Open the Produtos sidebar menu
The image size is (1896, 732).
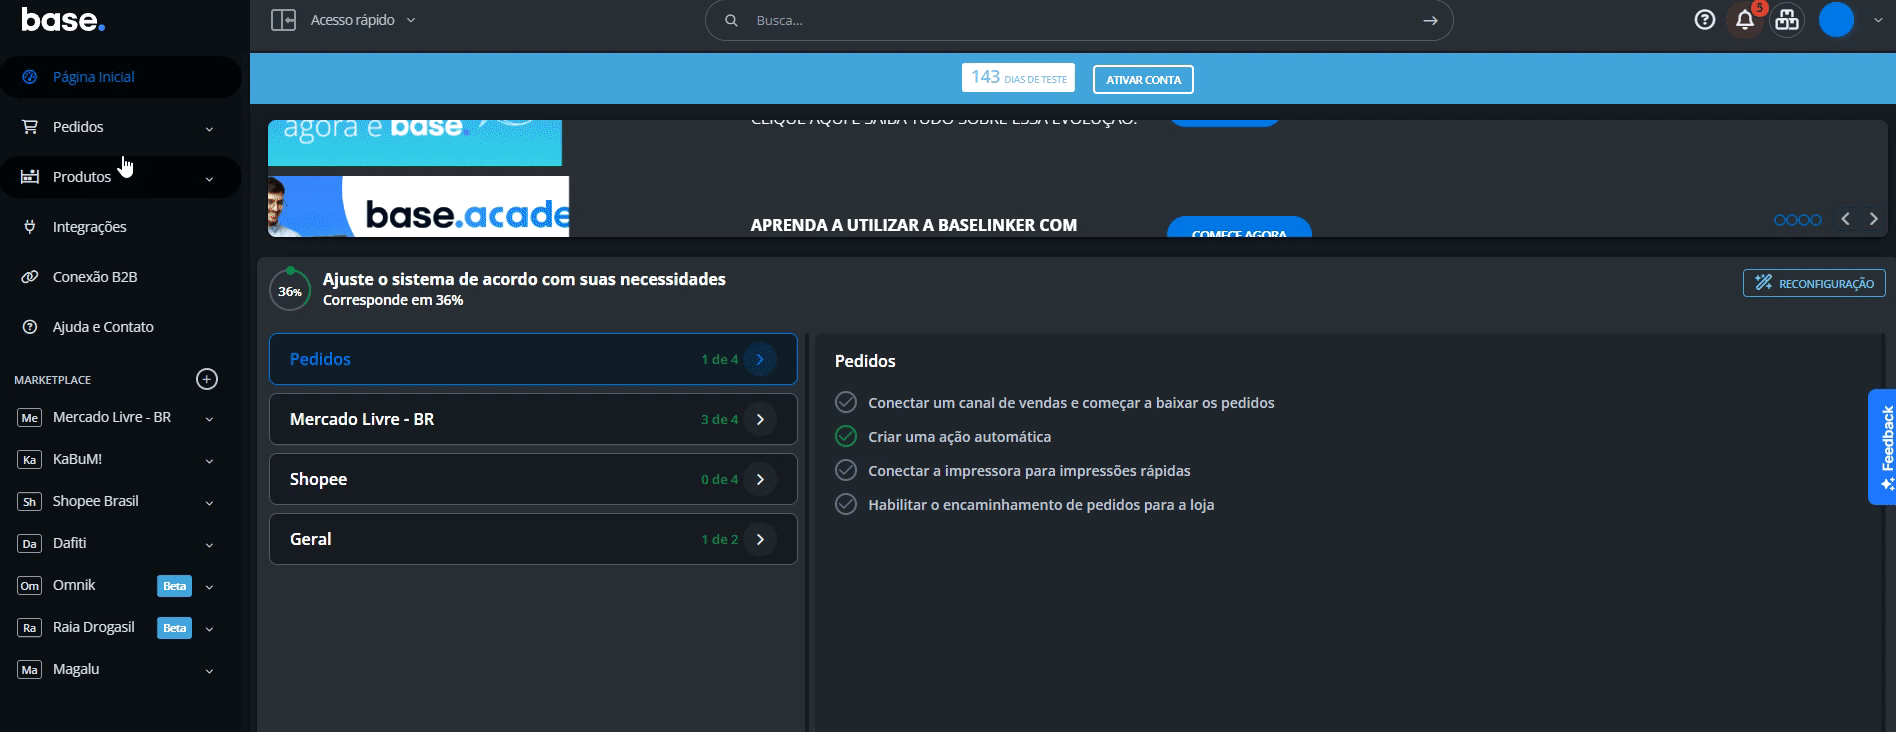[120, 177]
